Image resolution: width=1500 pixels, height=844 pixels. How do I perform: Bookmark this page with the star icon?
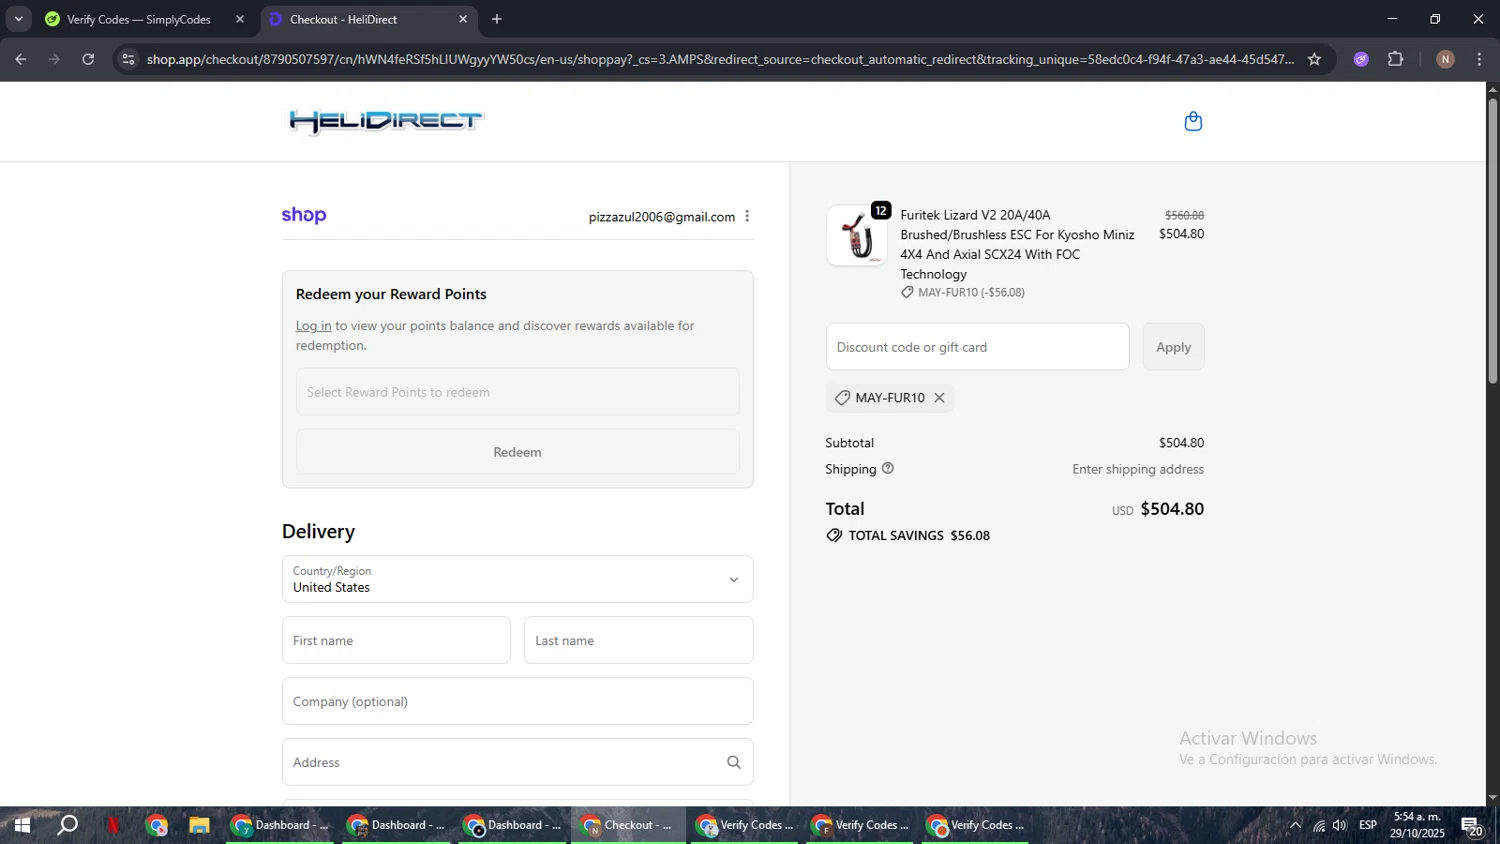click(1314, 59)
